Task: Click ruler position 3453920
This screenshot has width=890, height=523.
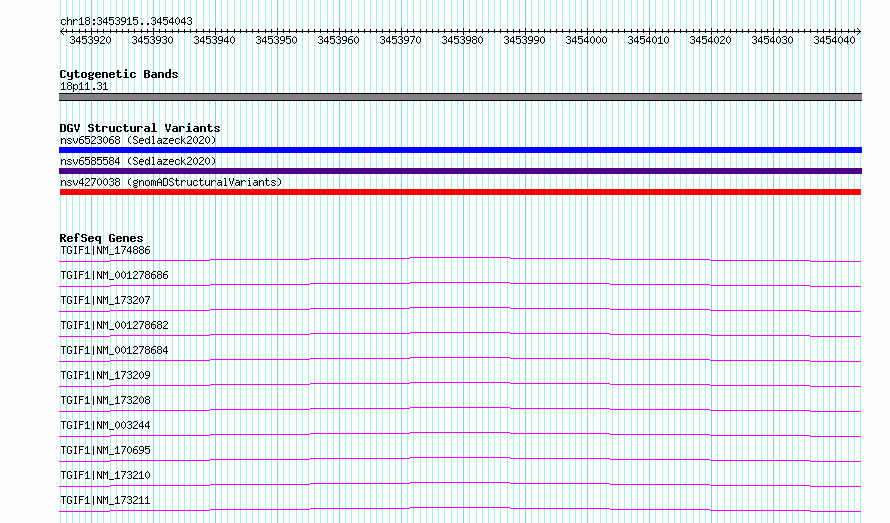Action: click(x=90, y=40)
